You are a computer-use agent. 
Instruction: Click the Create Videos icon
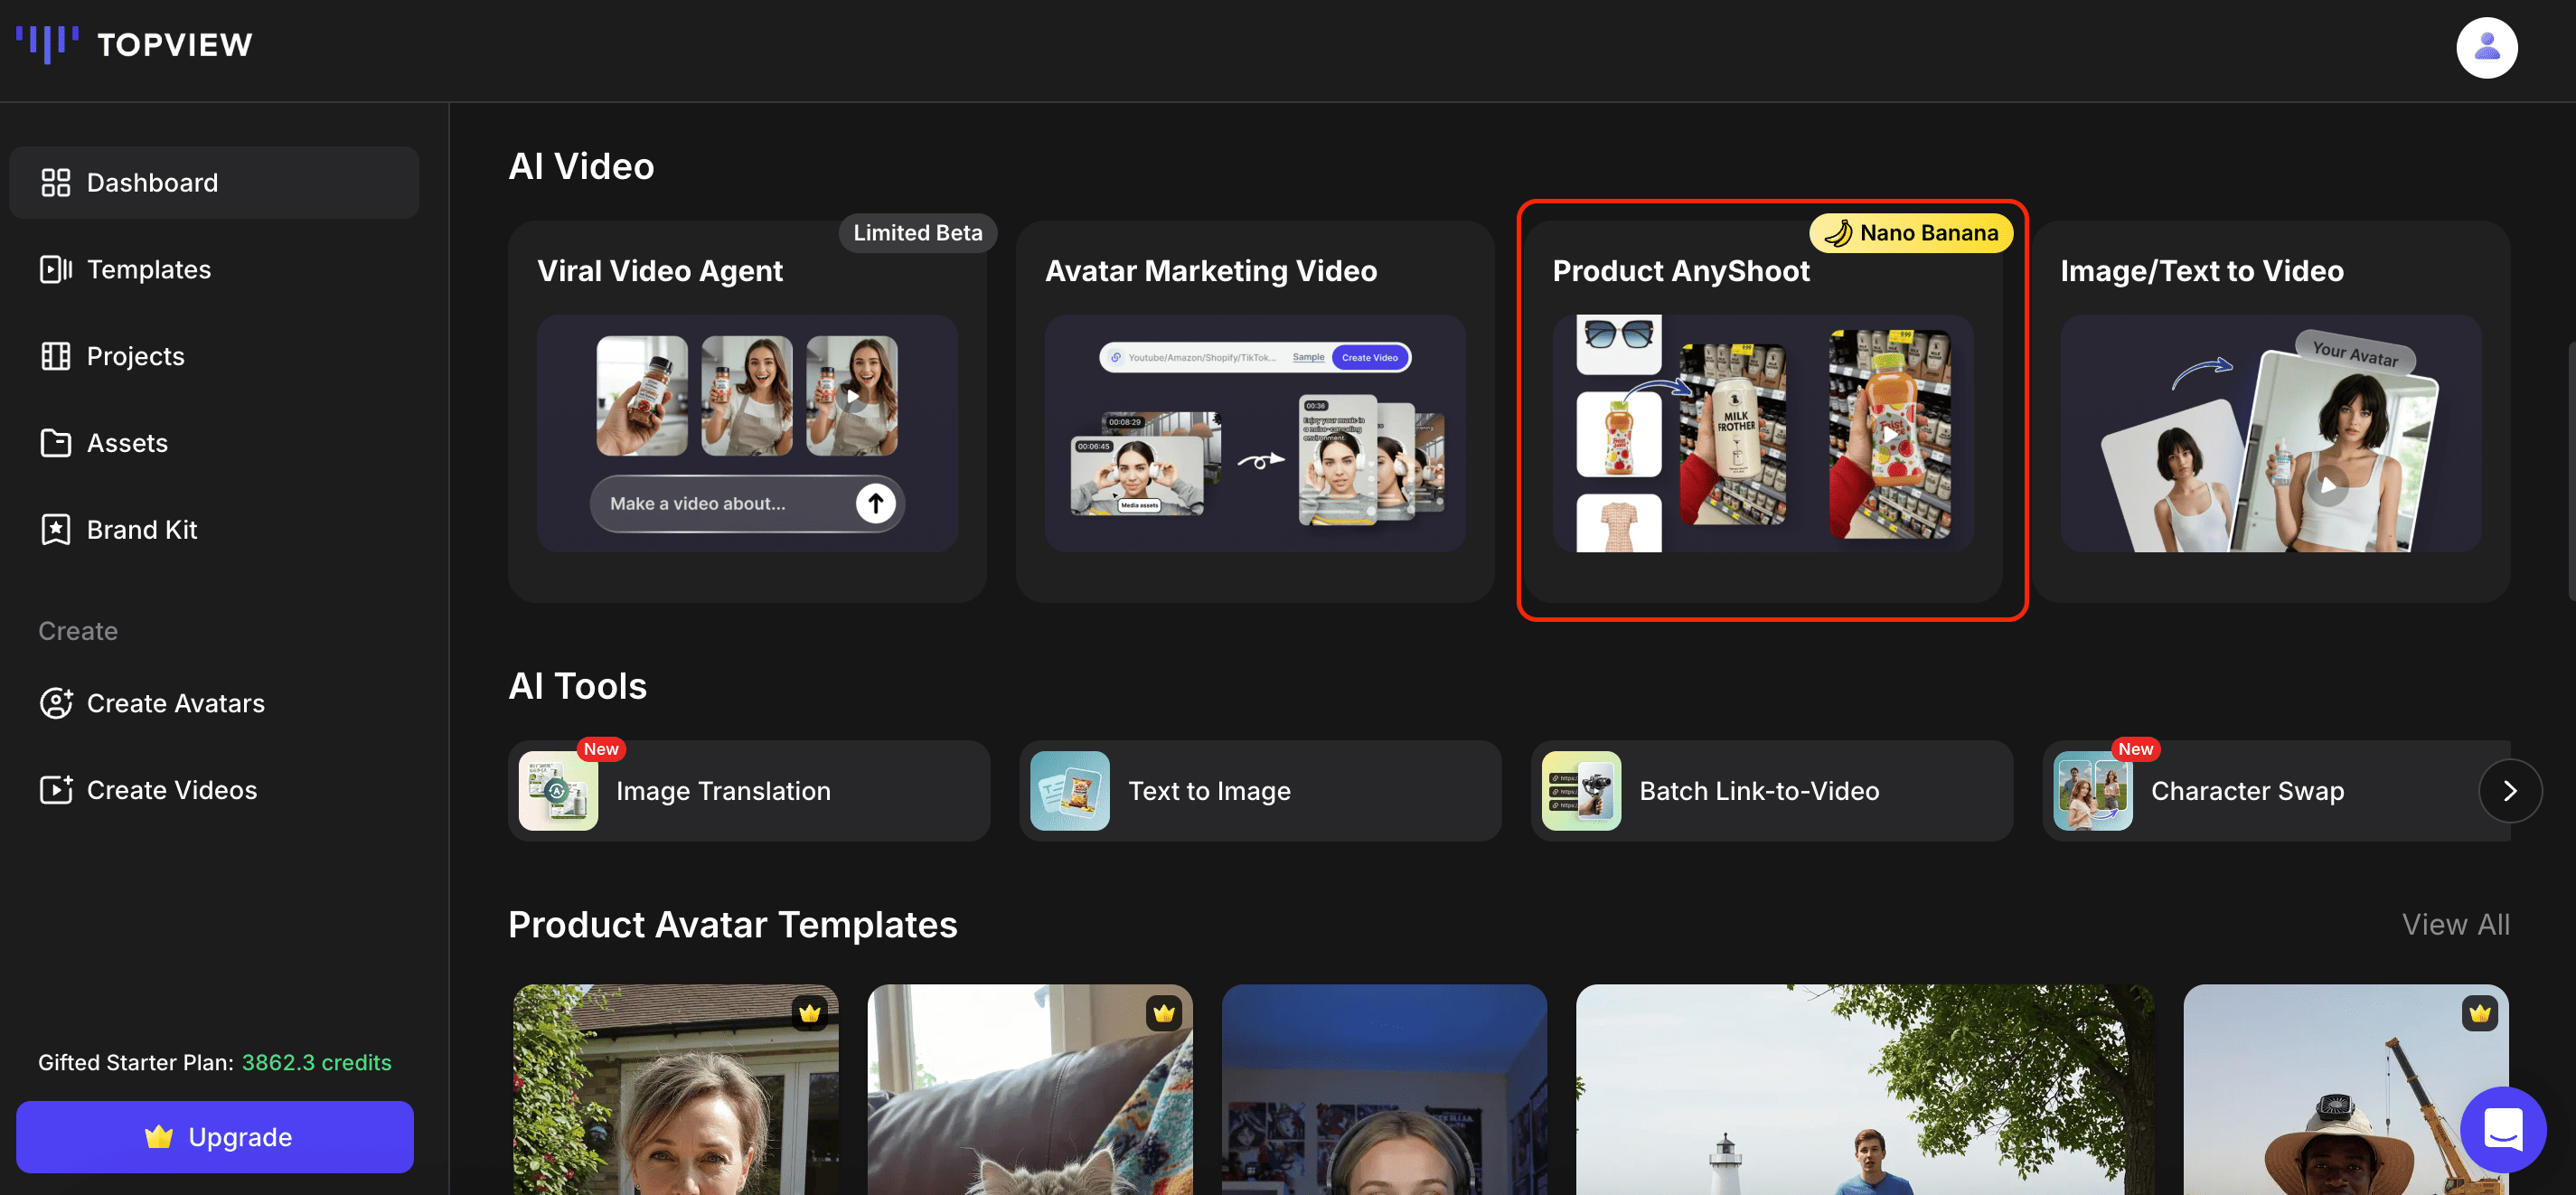(56, 789)
